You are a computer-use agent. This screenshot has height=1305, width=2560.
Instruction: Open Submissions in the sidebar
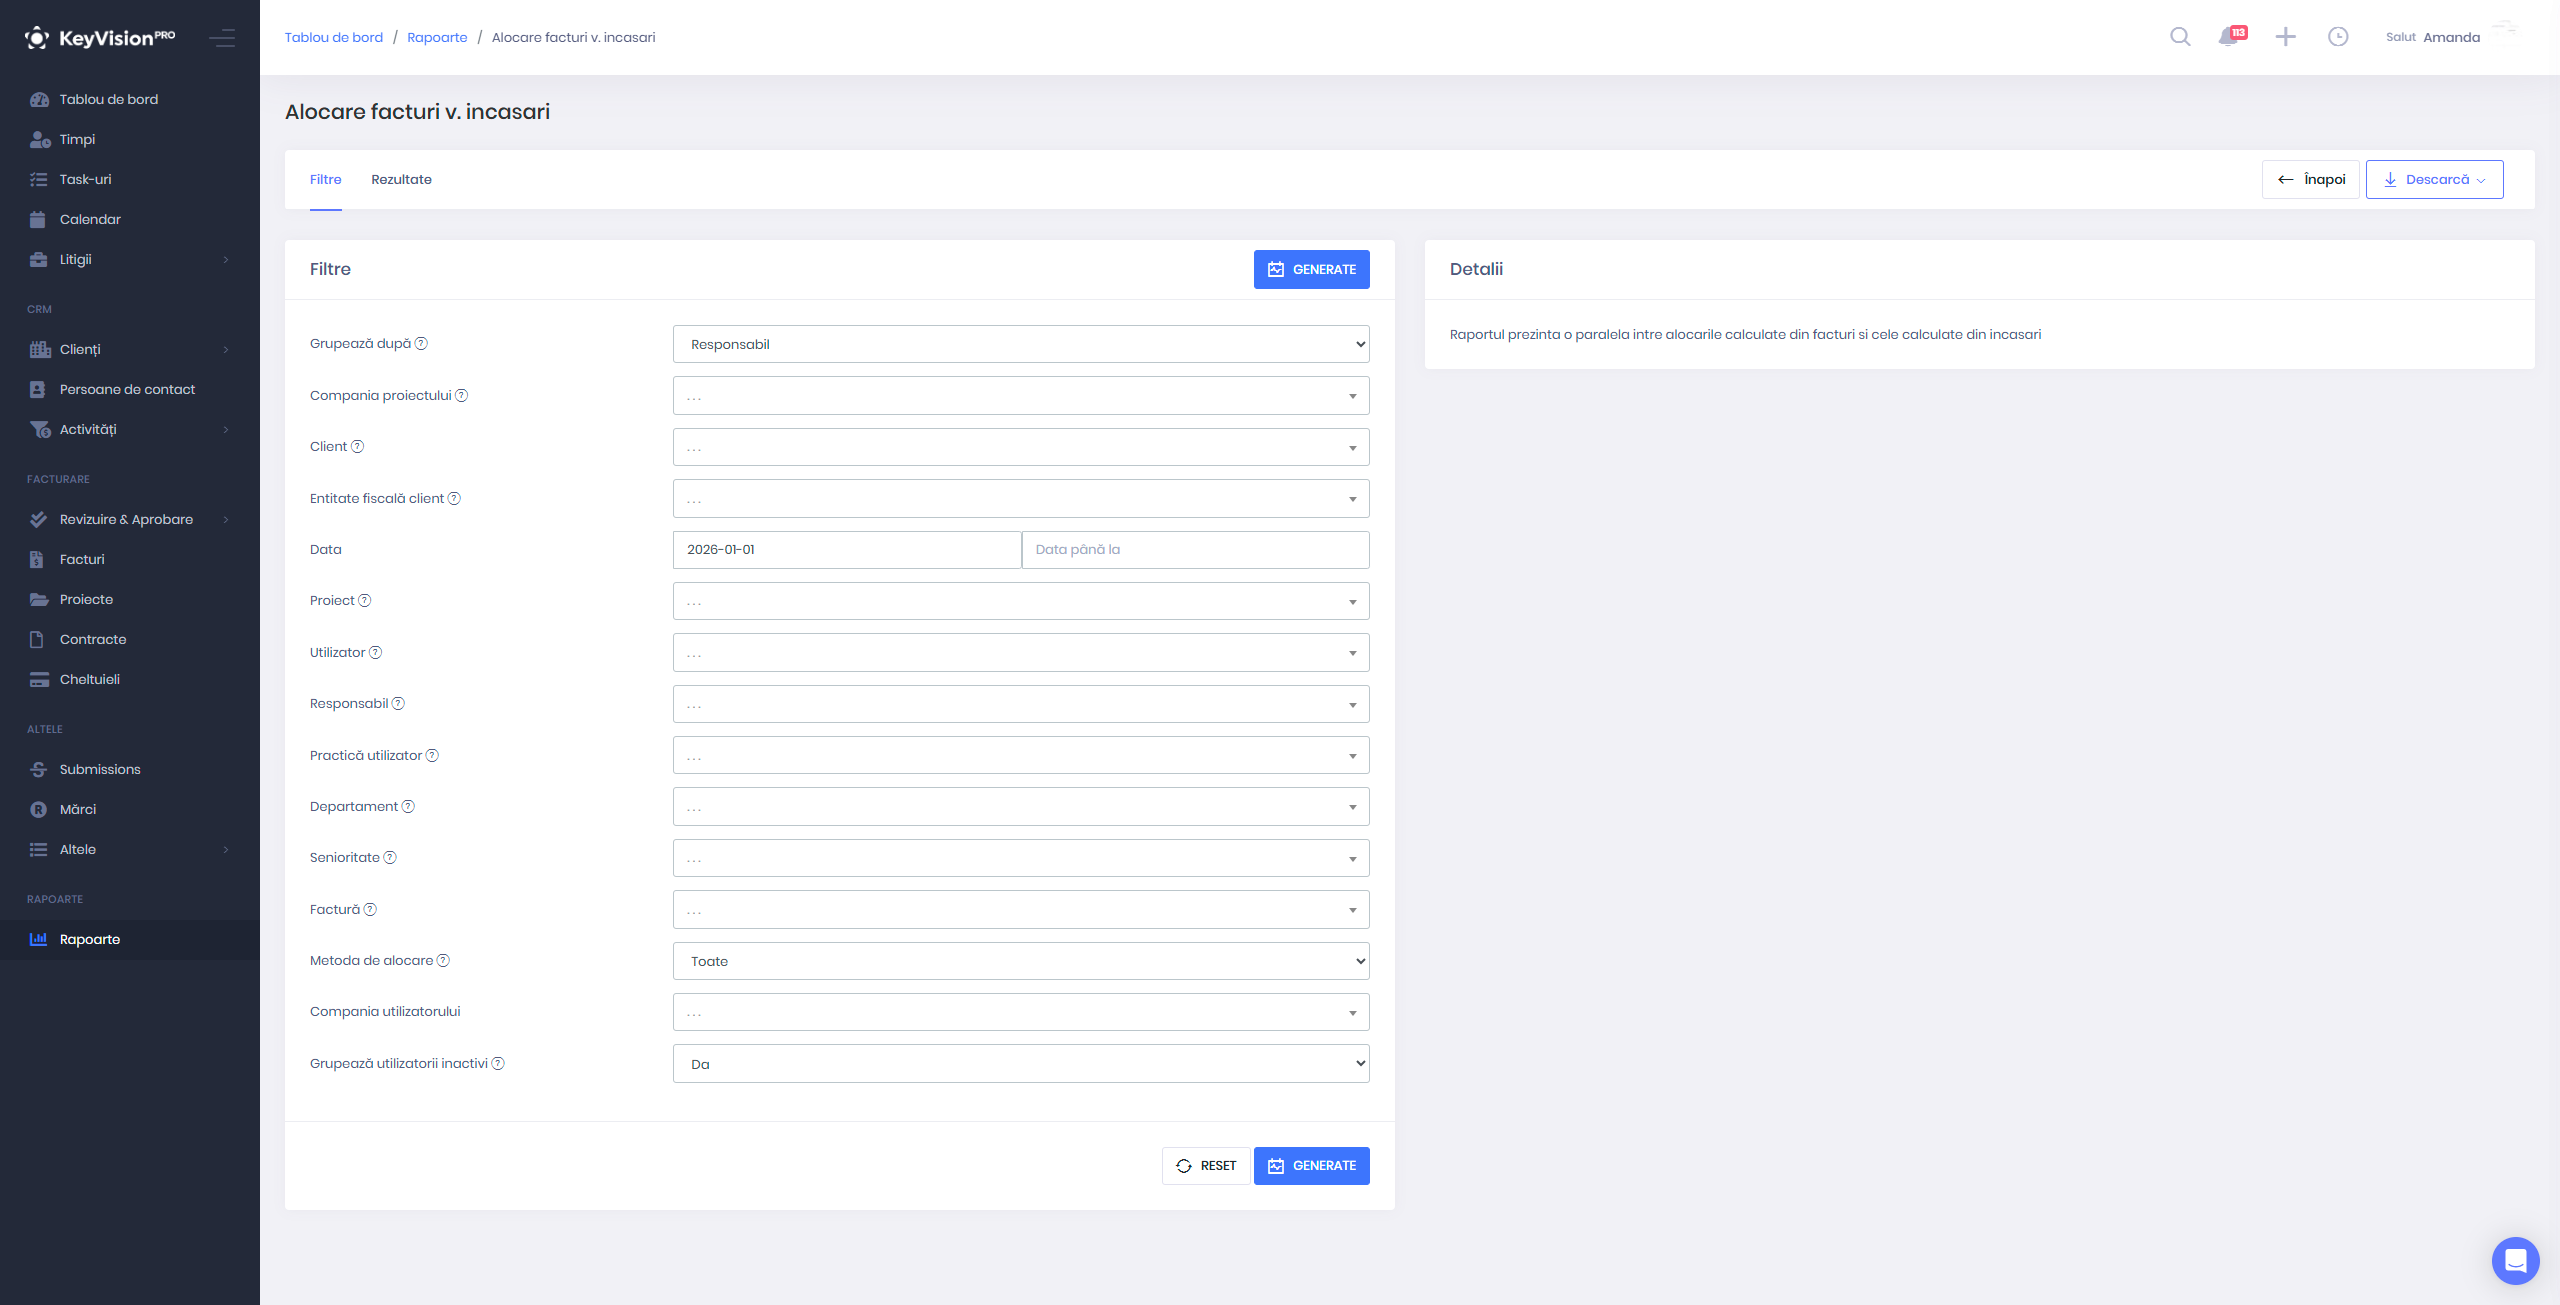[x=130, y=769]
